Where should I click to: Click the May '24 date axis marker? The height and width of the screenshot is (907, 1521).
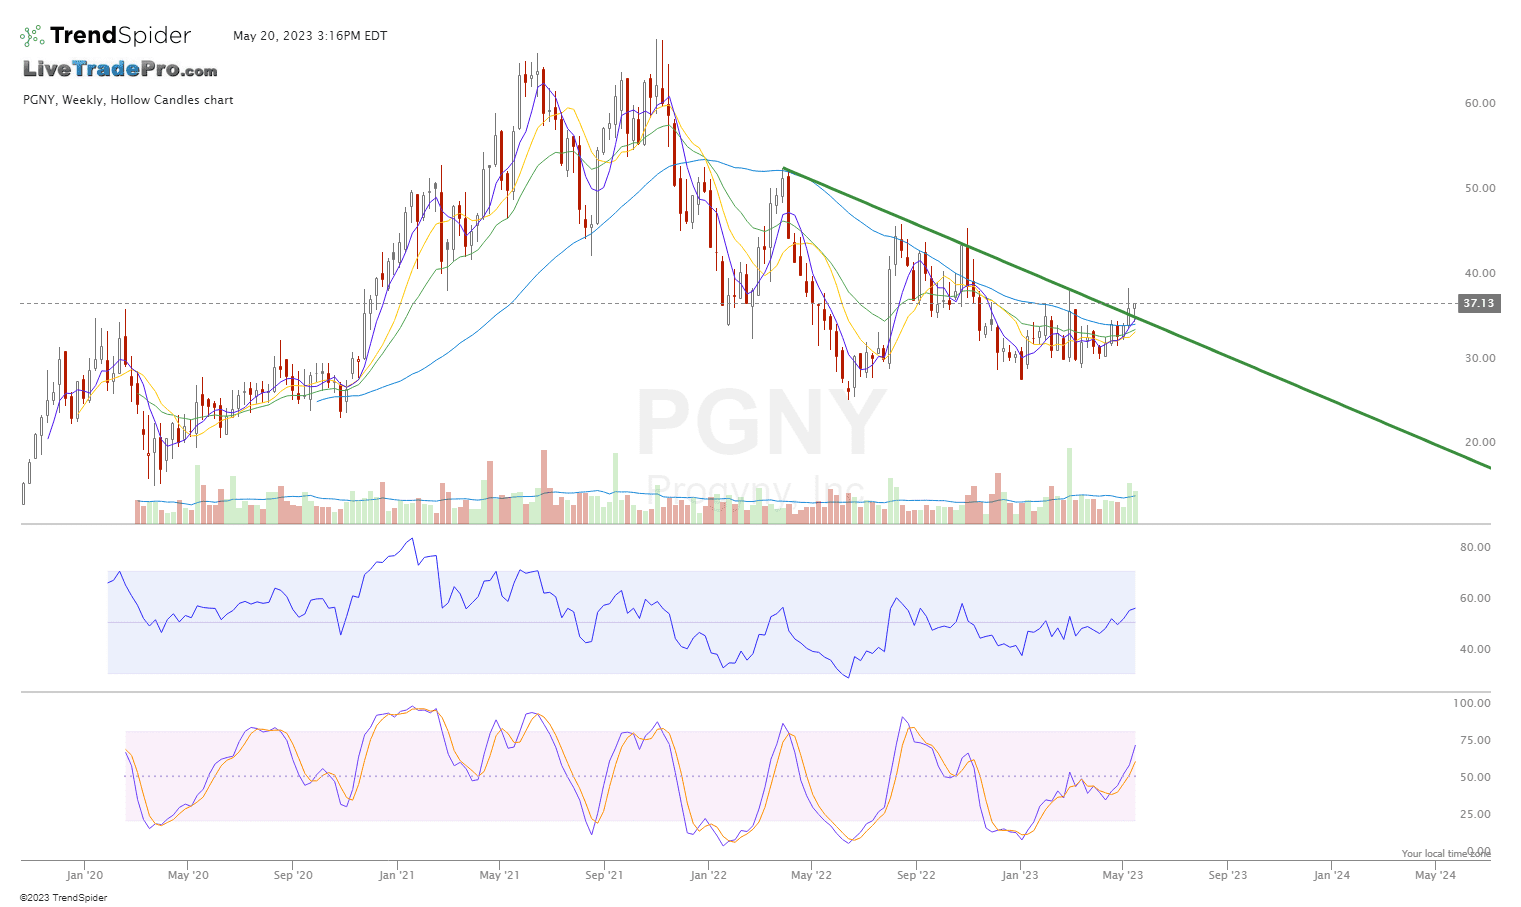(x=1435, y=875)
